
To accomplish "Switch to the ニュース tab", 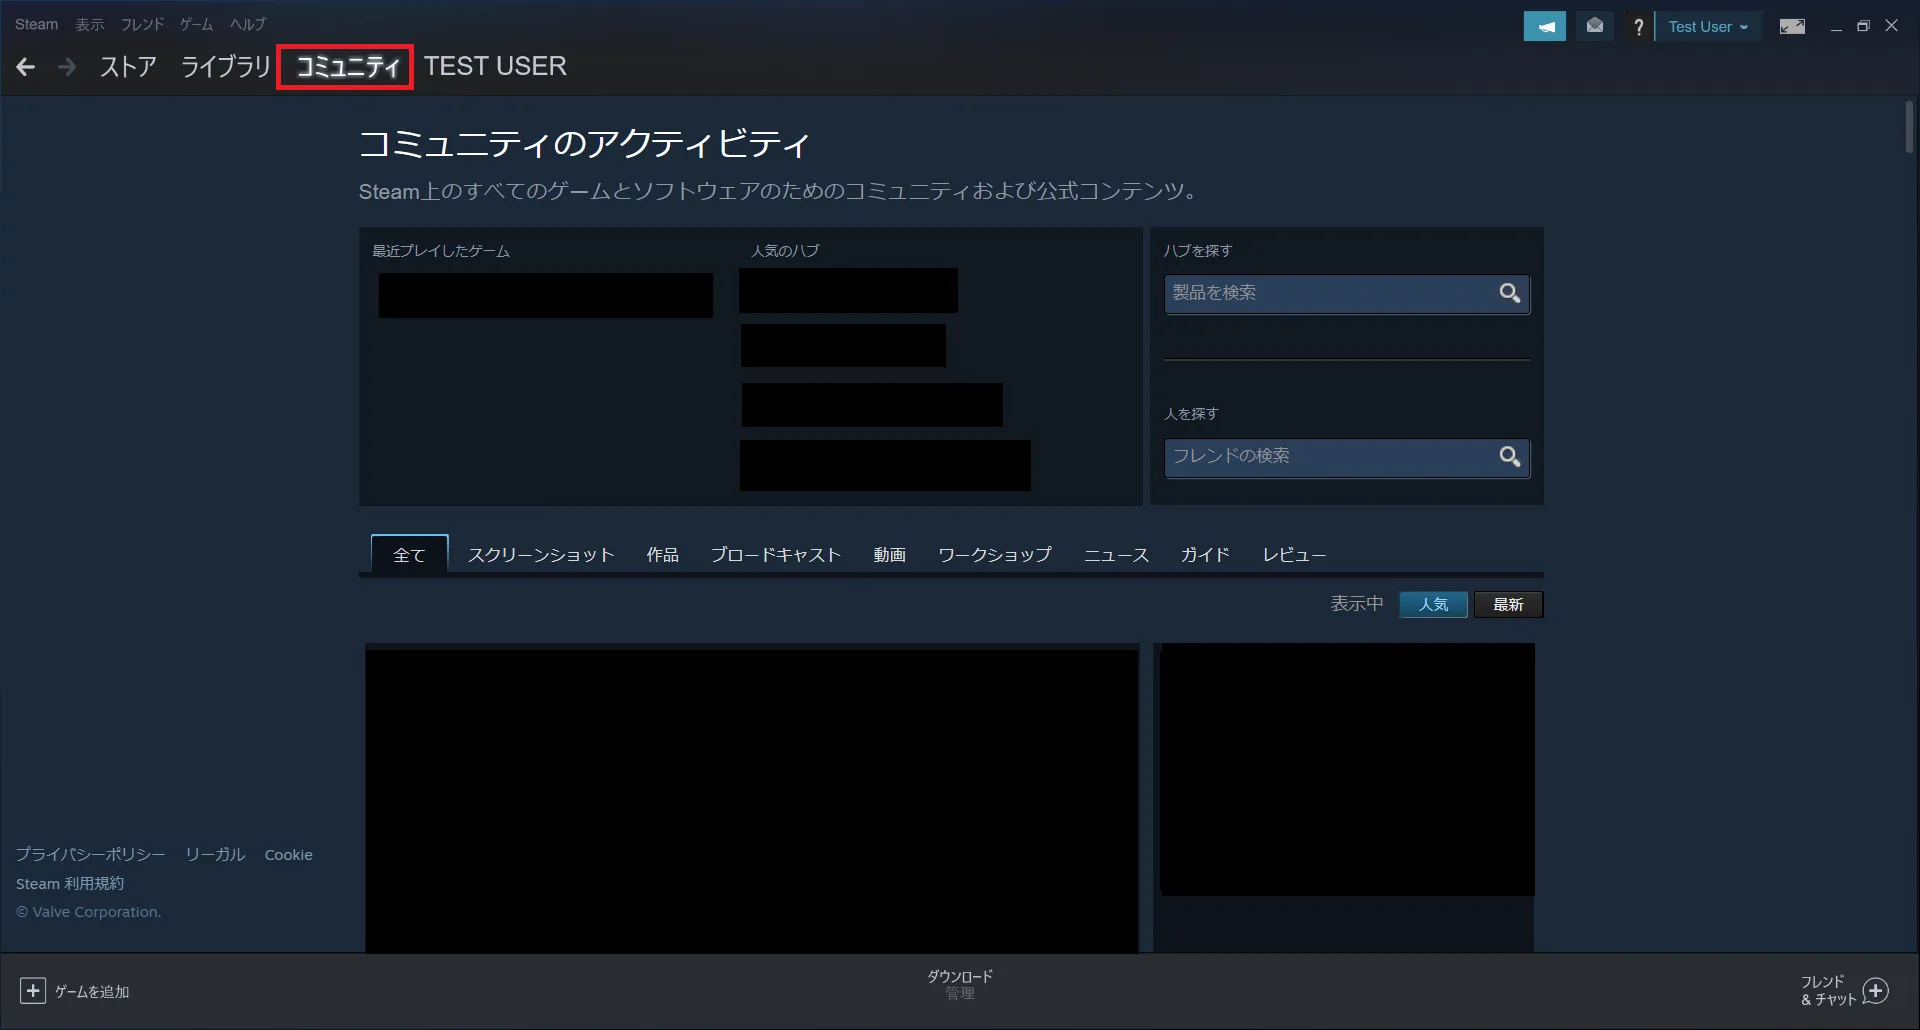I will [x=1116, y=555].
